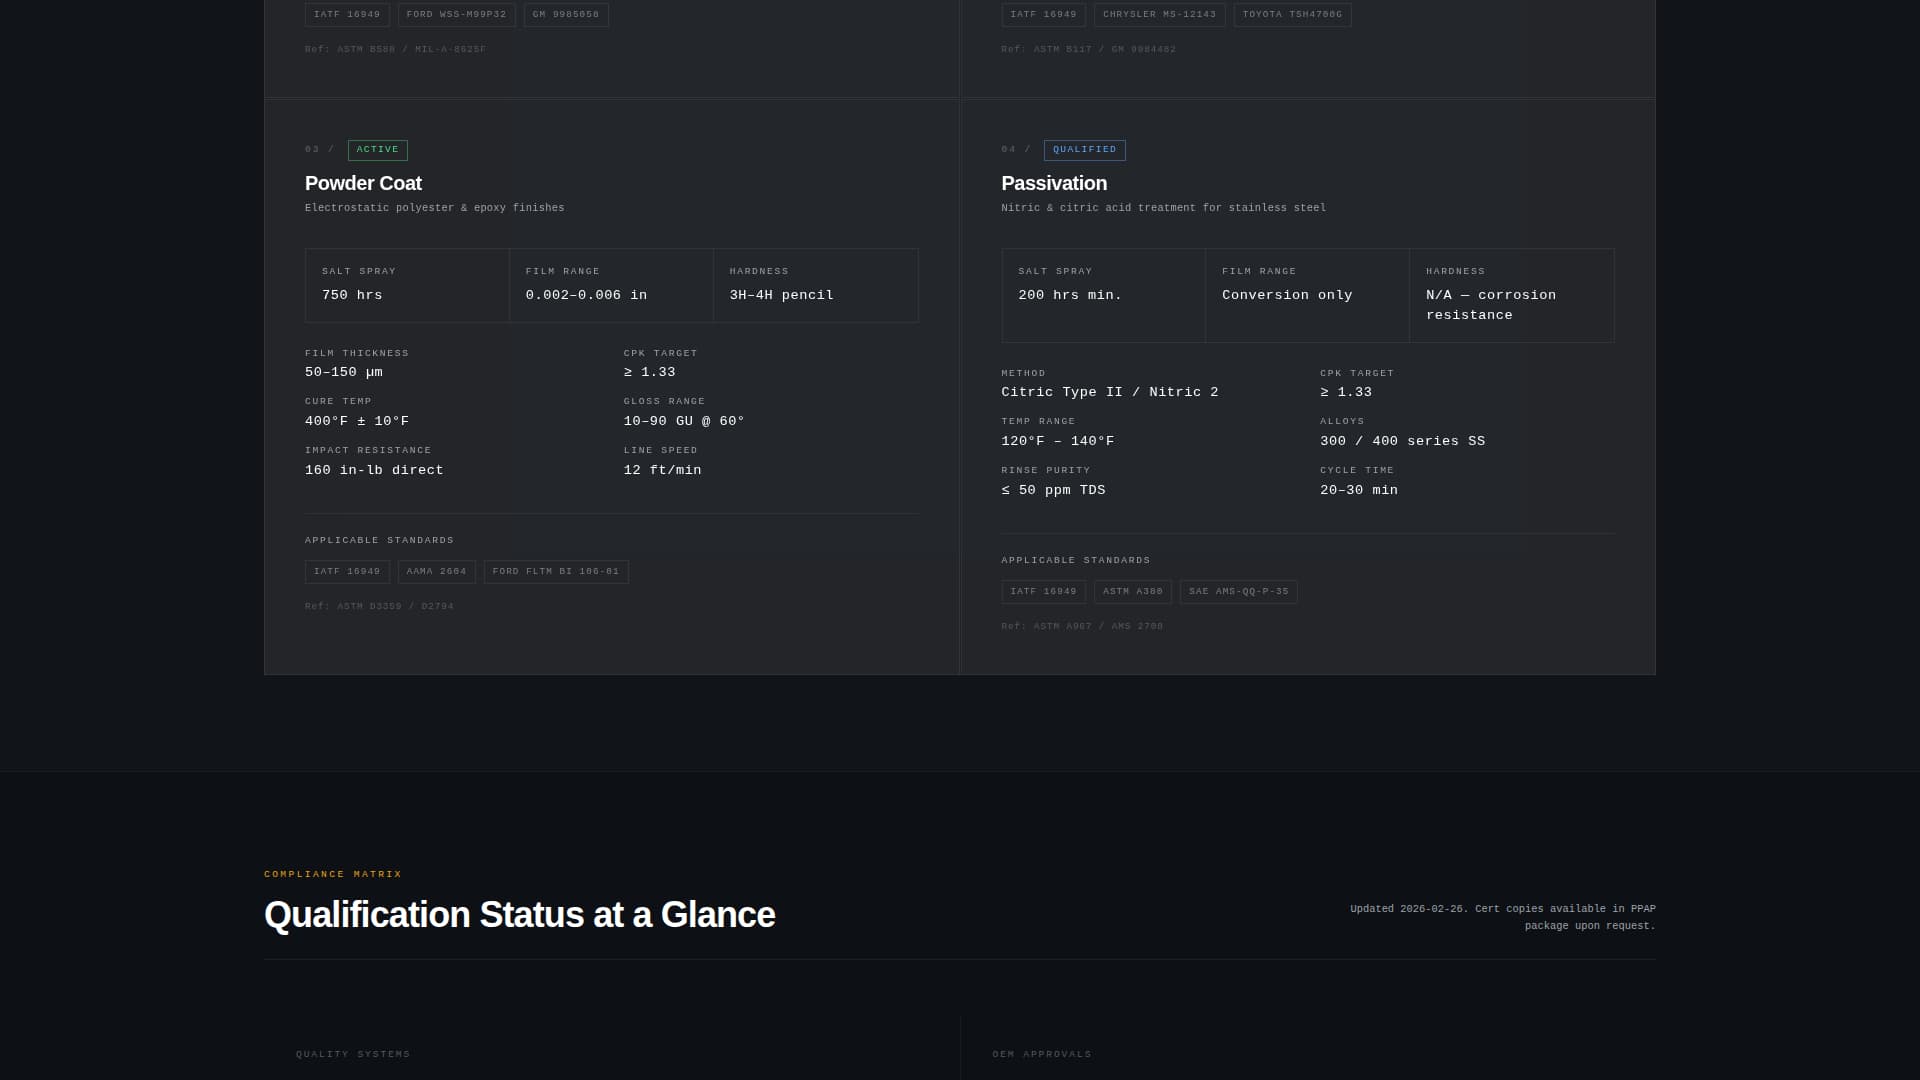Click the Powder Coat section heading
The image size is (1920, 1080).
(363, 184)
